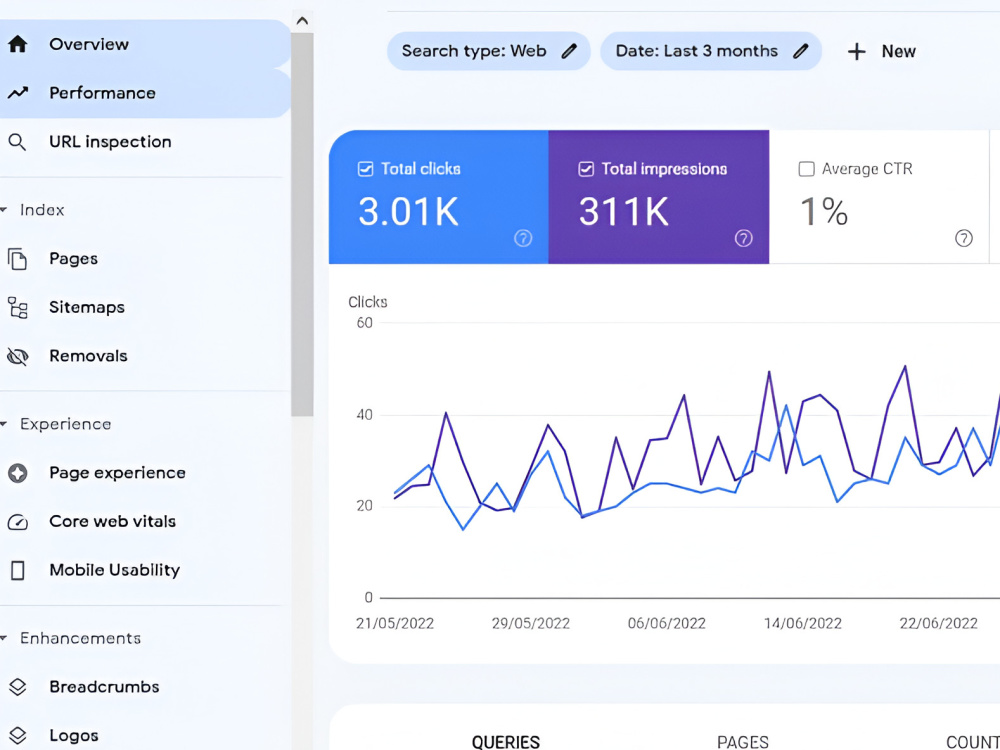Open help icon on Average CTR card
Image resolution: width=1000 pixels, height=750 pixels.
click(x=964, y=239)
